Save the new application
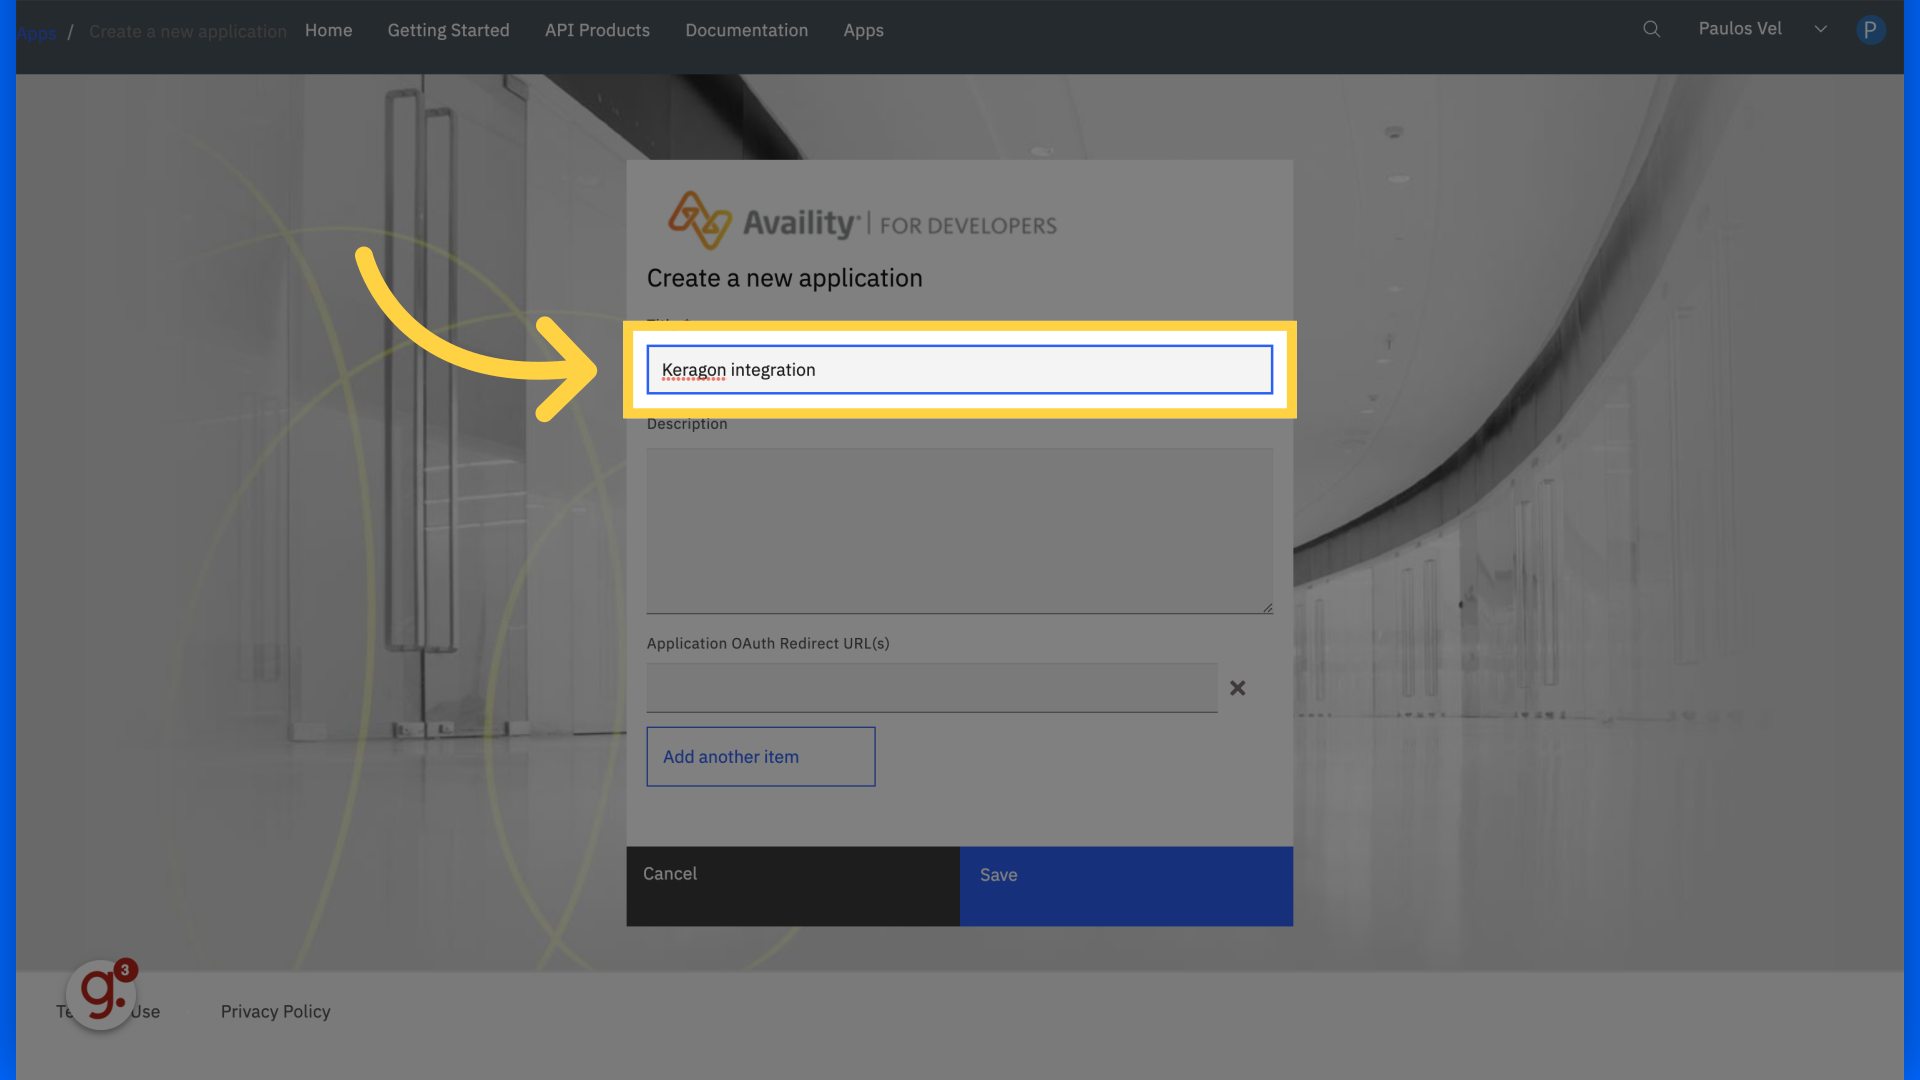 coord(1126,886)
